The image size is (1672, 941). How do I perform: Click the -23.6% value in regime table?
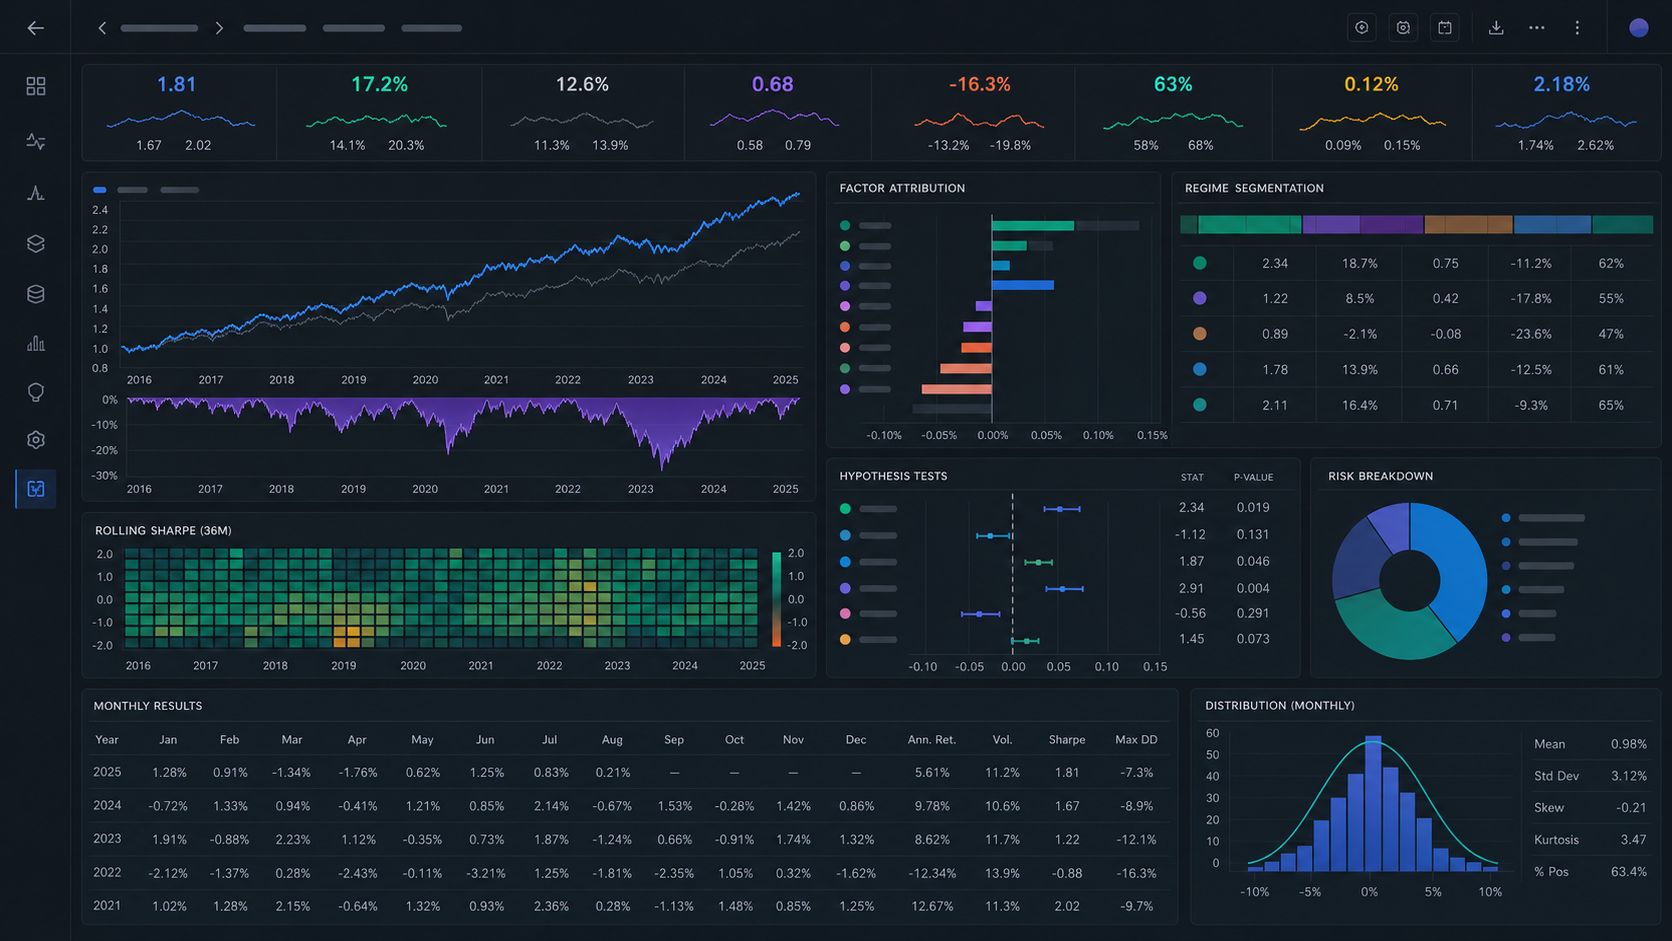coord(1531,334)
